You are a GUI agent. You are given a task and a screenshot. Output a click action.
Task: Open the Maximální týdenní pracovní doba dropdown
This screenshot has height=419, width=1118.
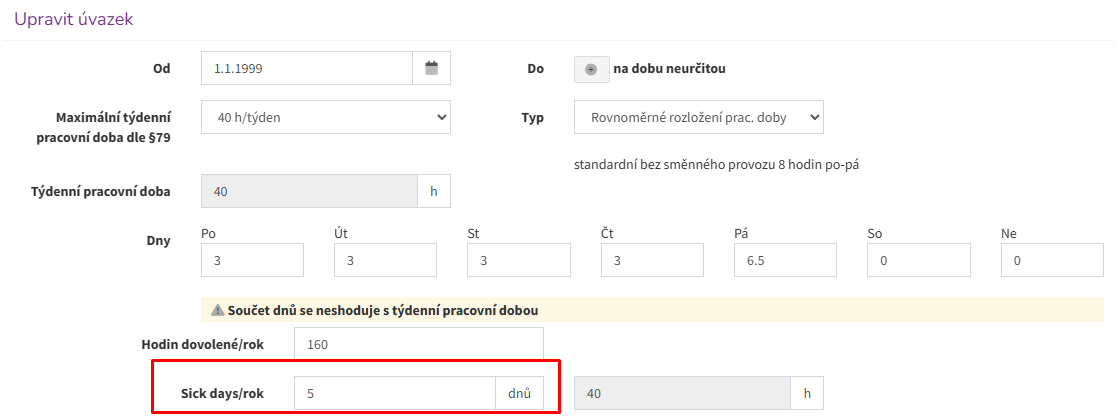tap(326, 117)
